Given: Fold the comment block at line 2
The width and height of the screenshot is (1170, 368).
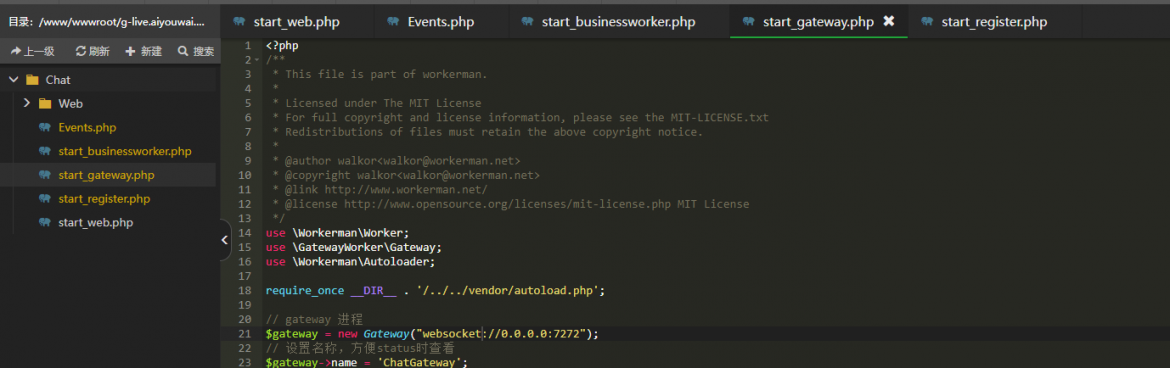Looking at the screenshot, I should click(257, 60).
